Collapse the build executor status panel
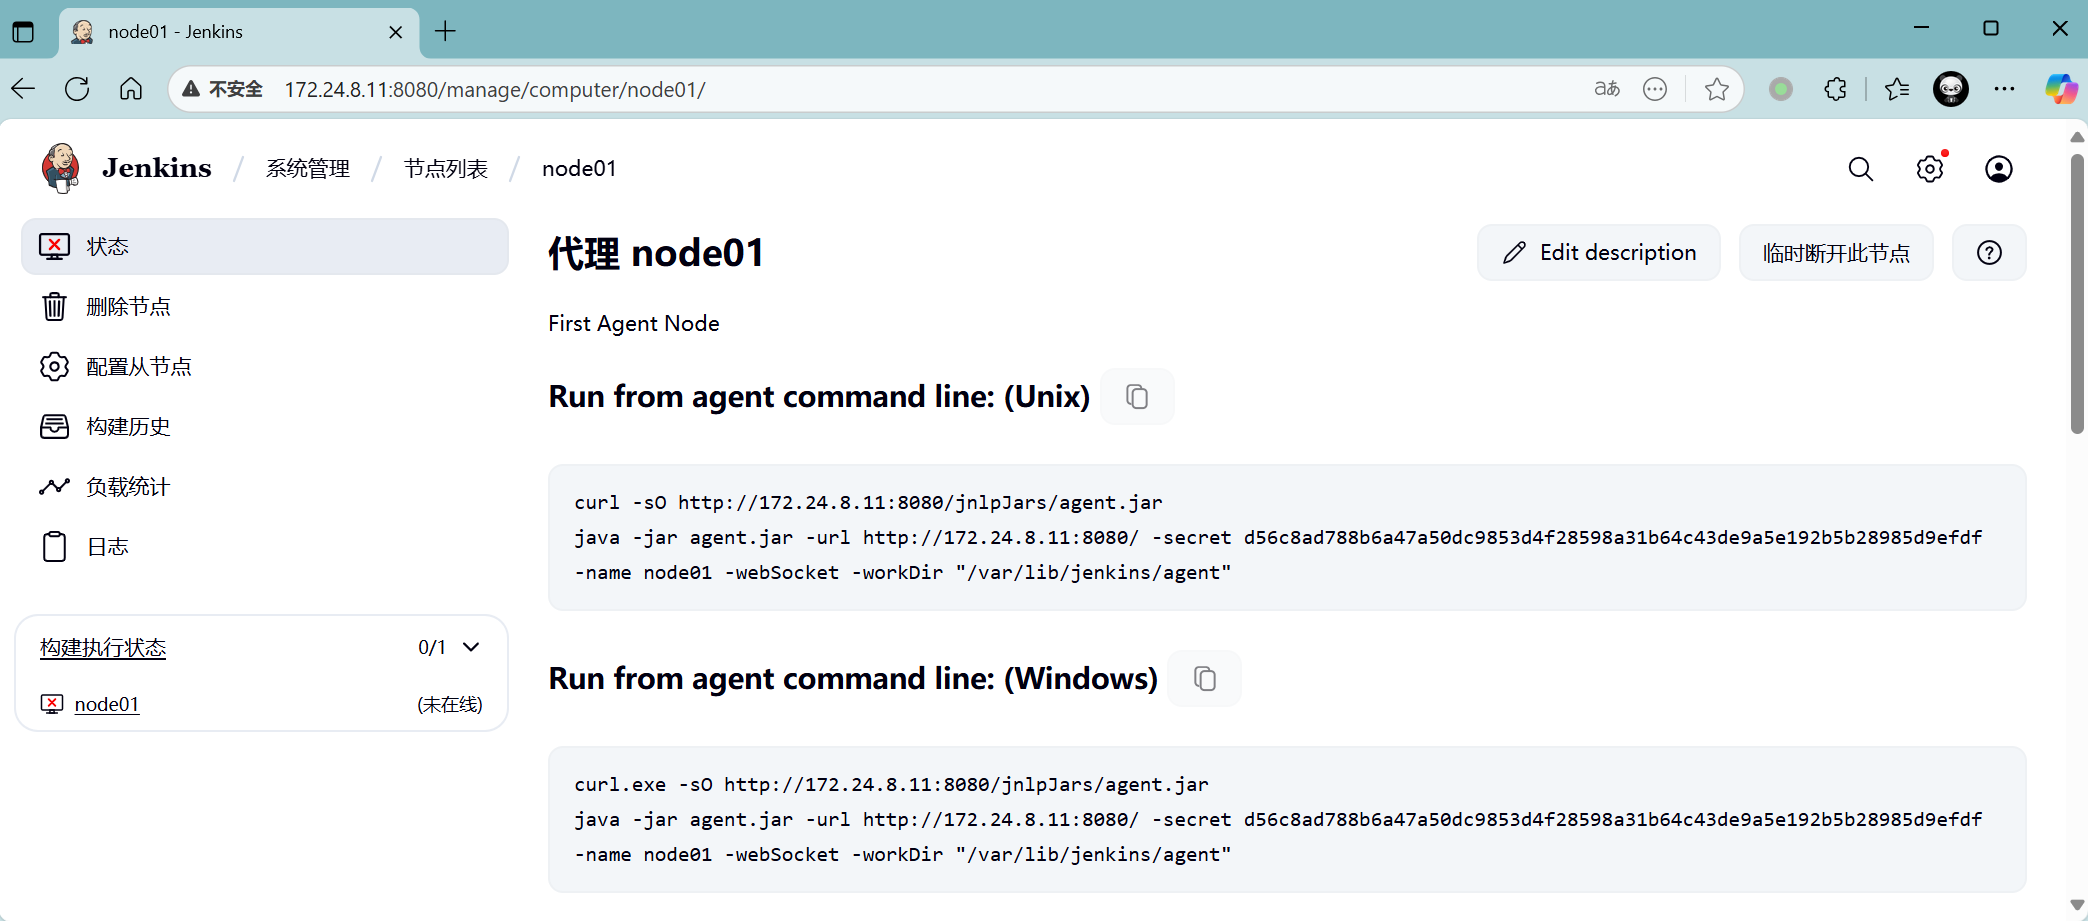 click(471, 647)
